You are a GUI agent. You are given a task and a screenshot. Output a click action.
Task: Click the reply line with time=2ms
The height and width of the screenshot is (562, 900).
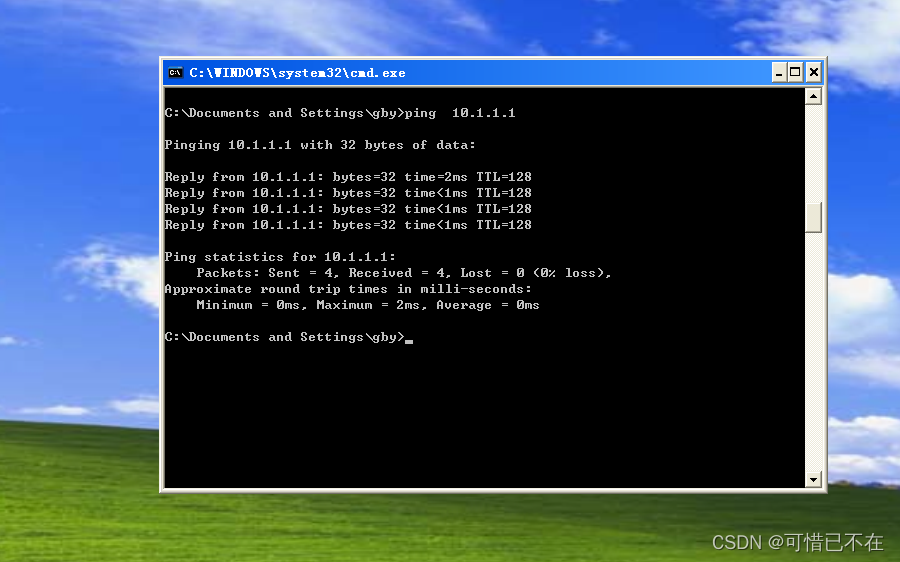348,177
